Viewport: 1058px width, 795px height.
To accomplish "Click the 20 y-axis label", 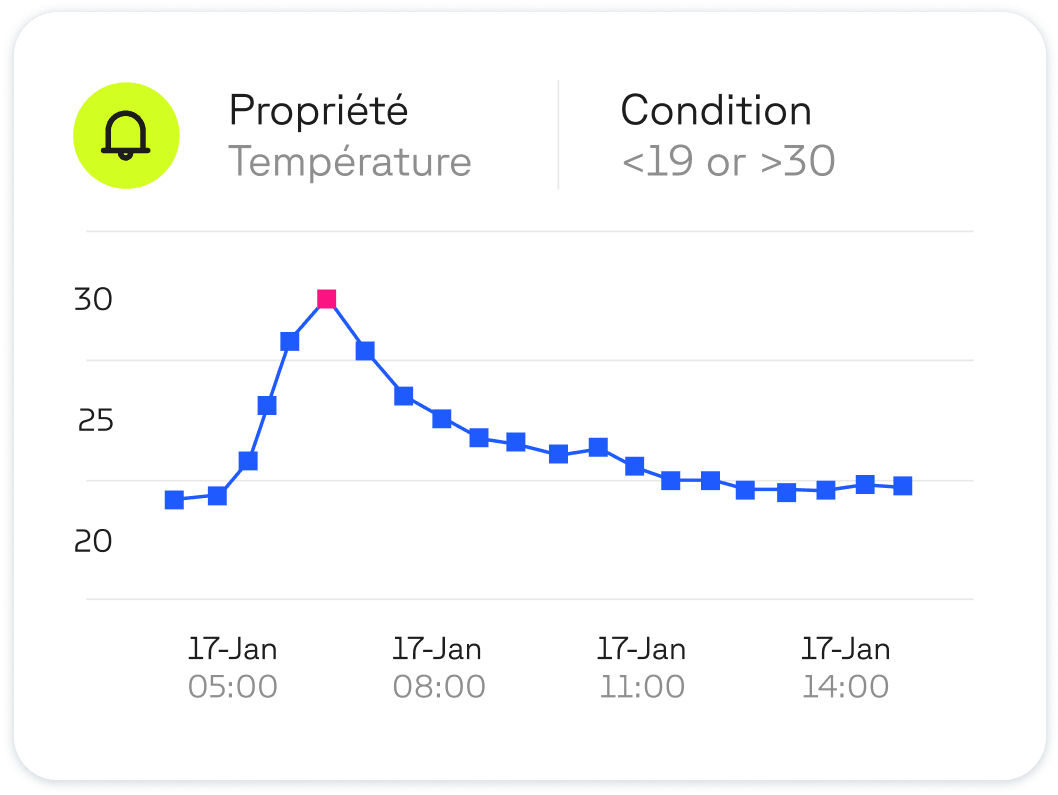I will 93,542.
